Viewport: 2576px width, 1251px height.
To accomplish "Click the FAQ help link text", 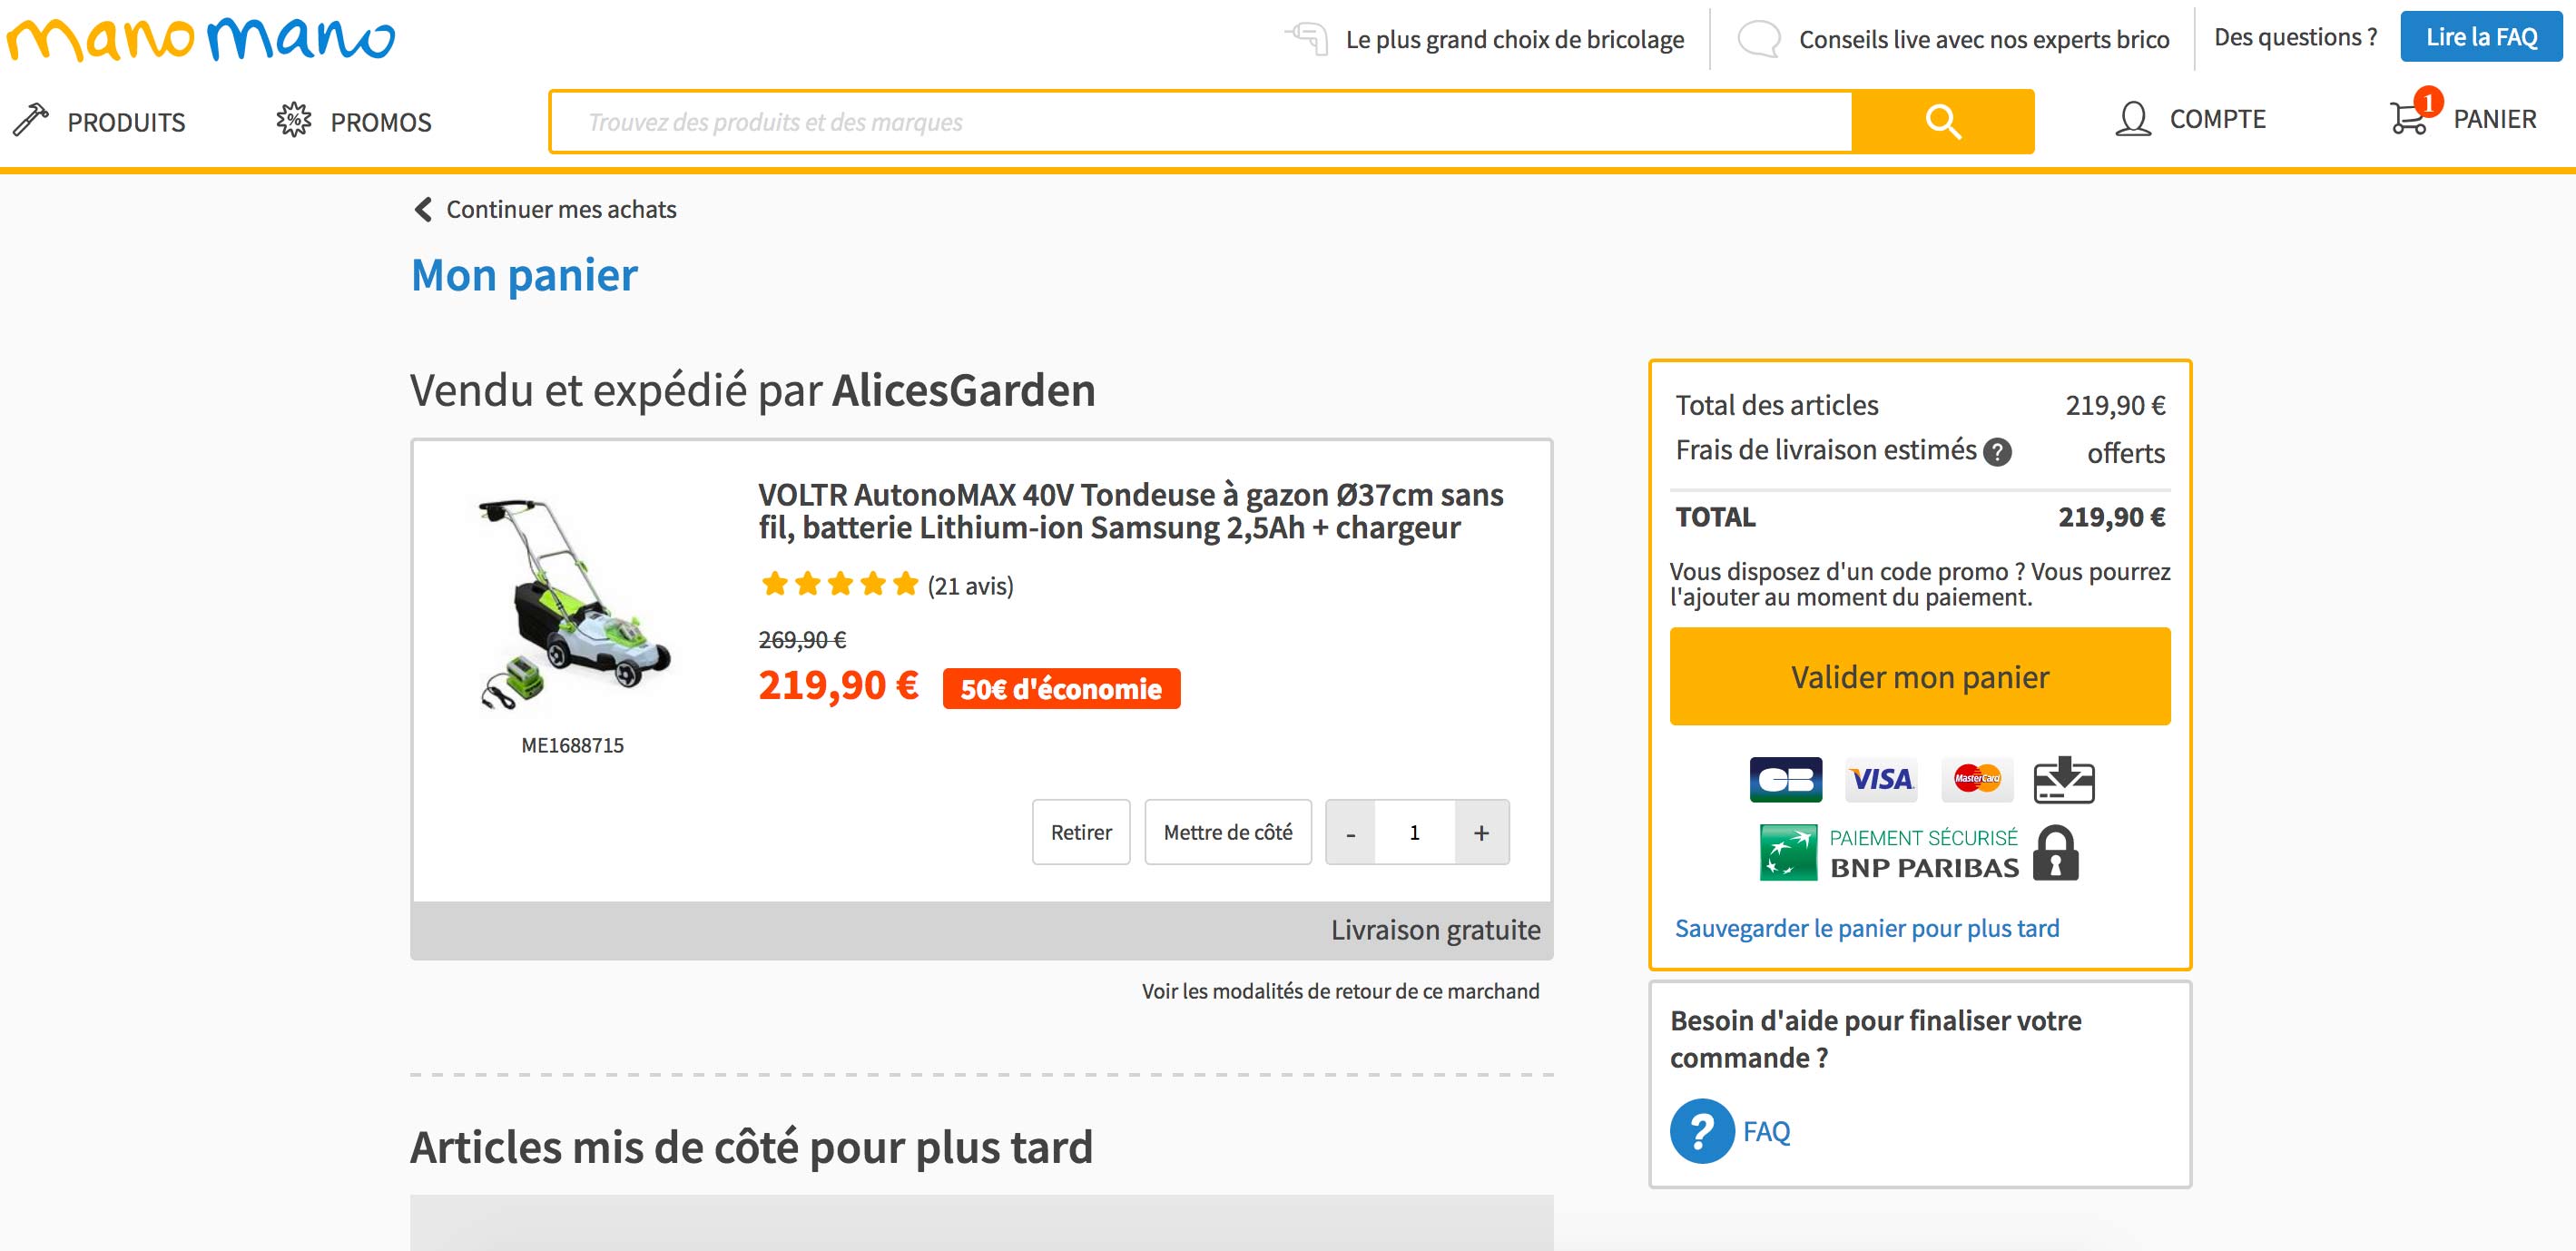I will [1766, 1131].
